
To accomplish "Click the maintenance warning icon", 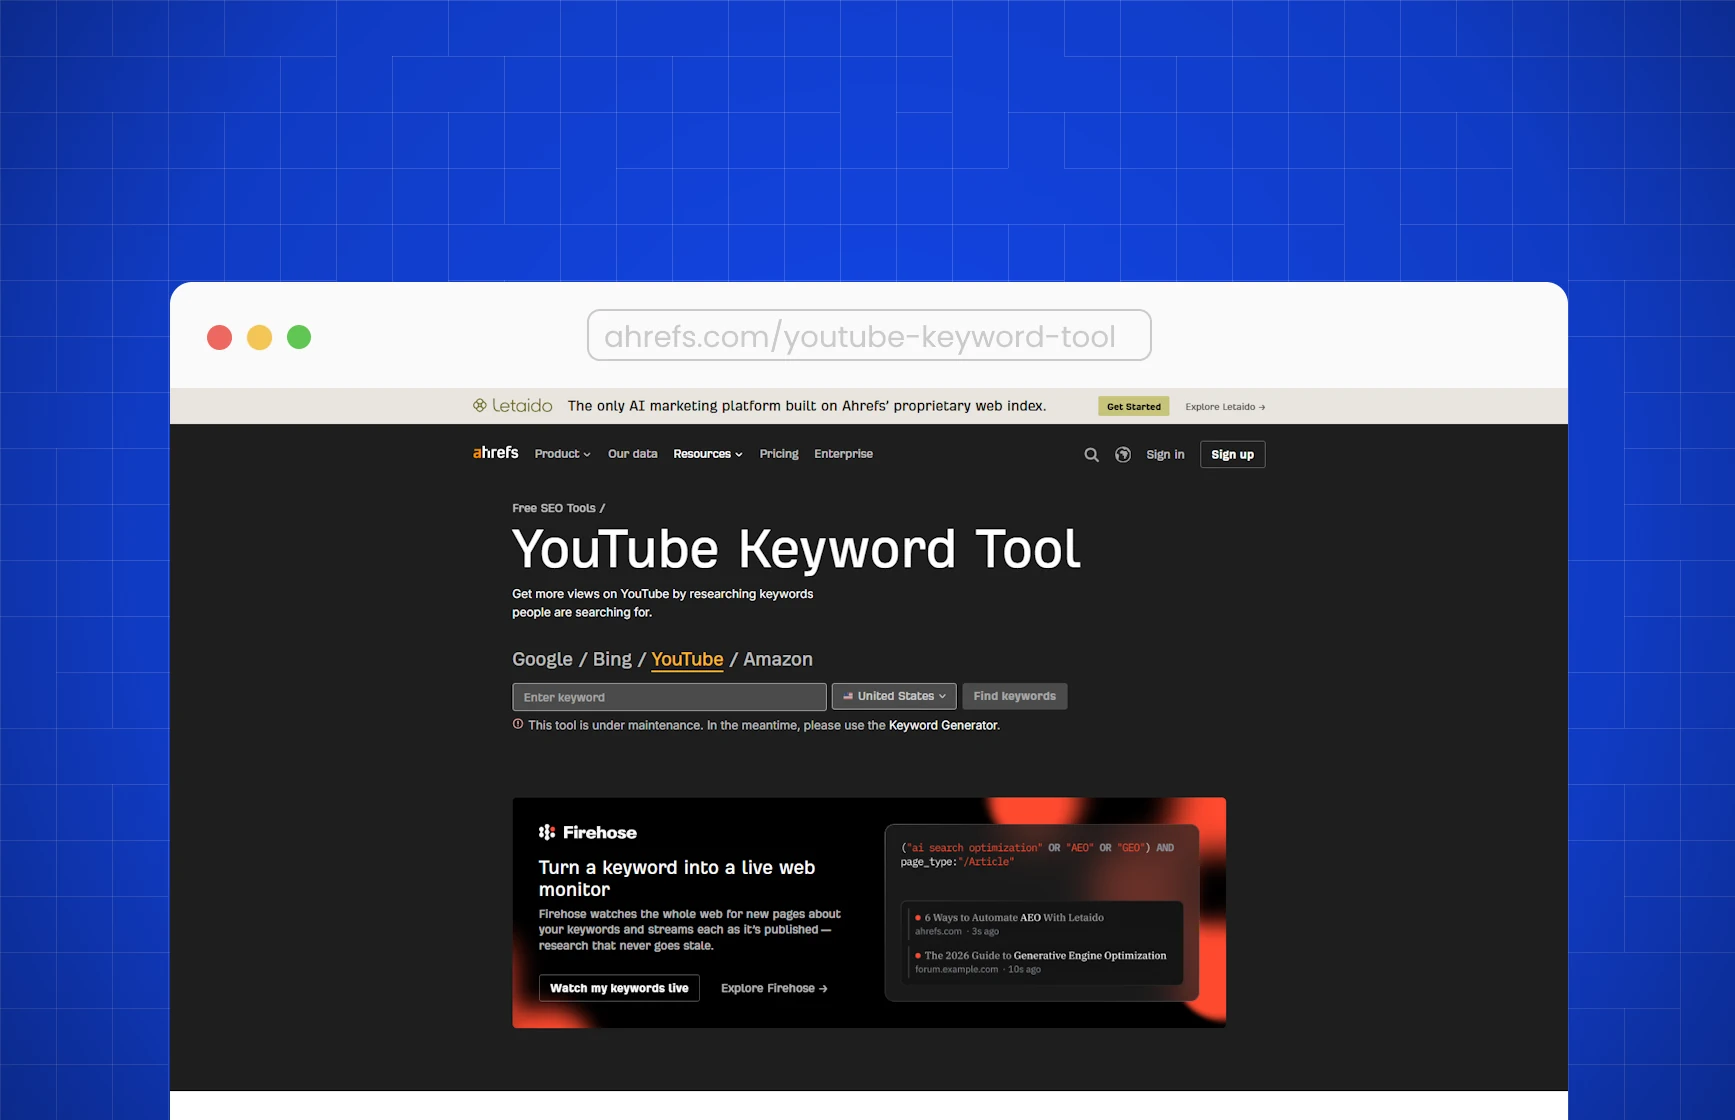I will [x=518, y=724].
